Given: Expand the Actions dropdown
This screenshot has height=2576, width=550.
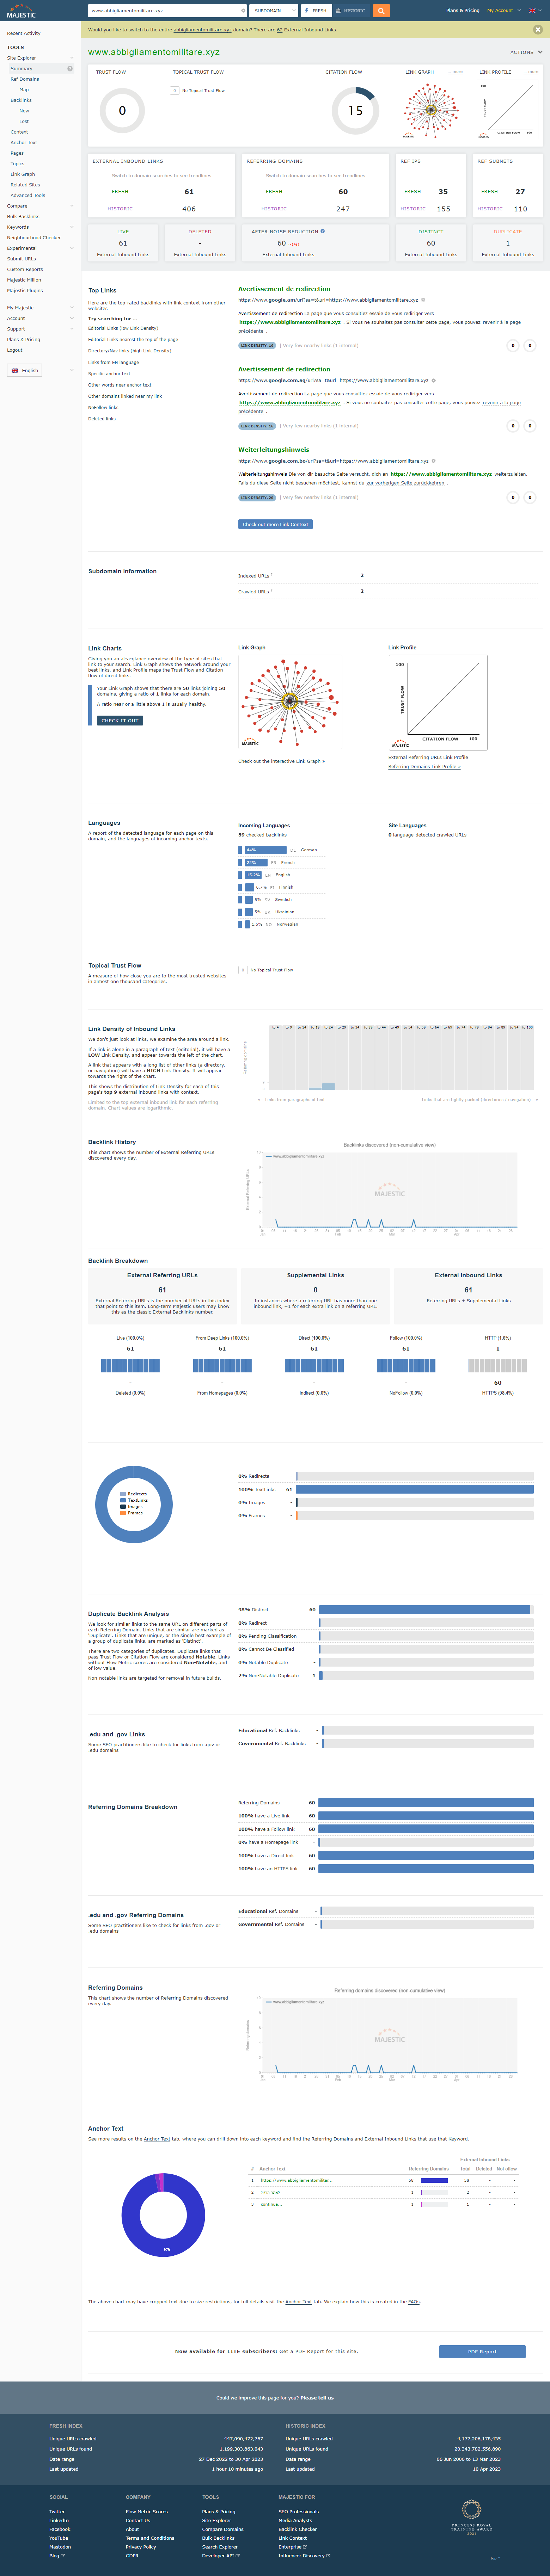Looking at the screenshot, I should click(526, 52).
